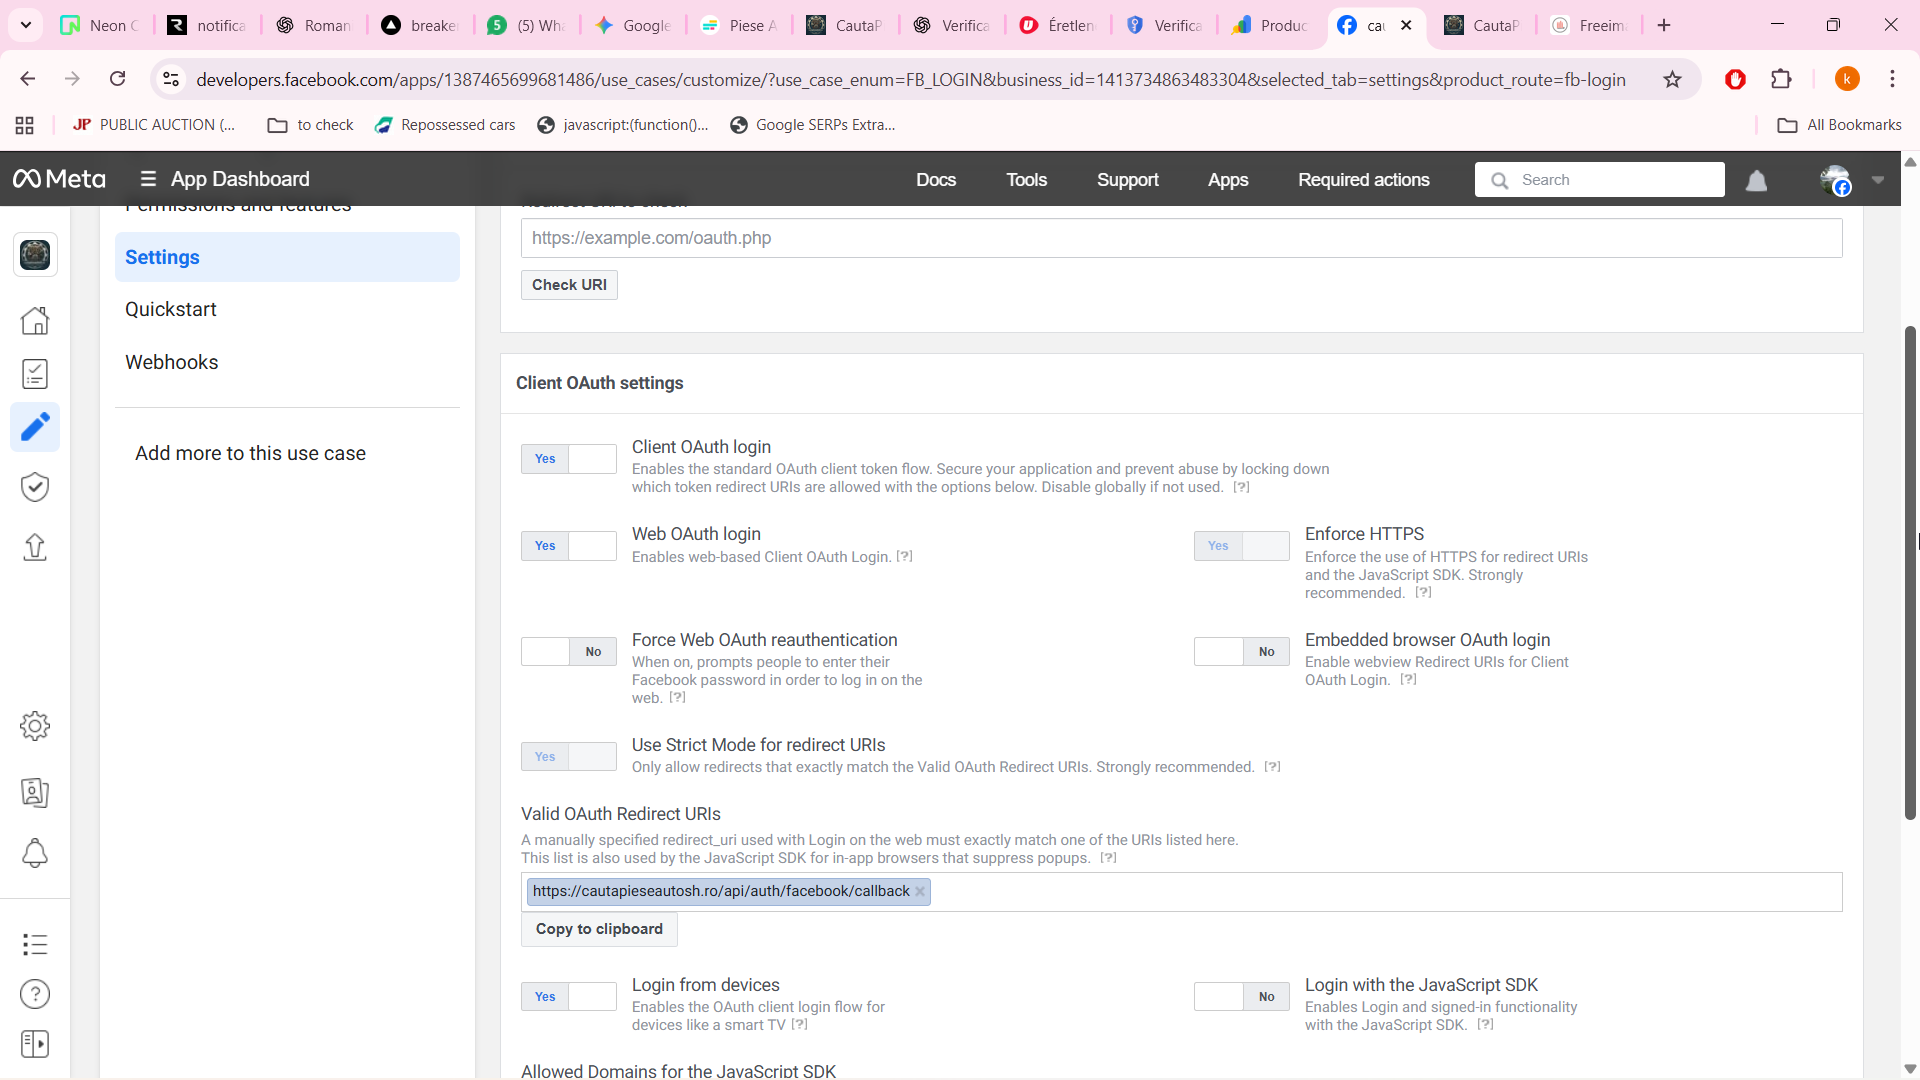This screenshot has width=1920, height=1080.
Task: Open Alerts bell icon in sidebar
Action: click(35, 853)
